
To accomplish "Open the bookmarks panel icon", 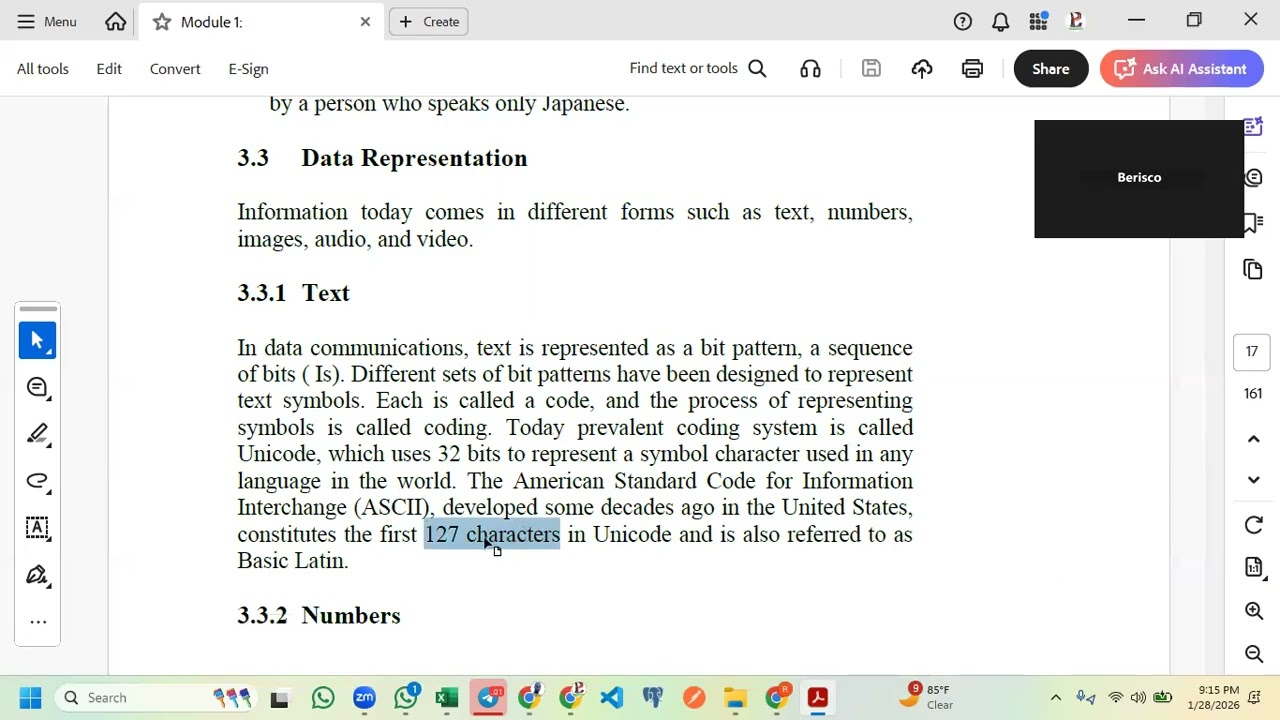I will pos(1253,222).
